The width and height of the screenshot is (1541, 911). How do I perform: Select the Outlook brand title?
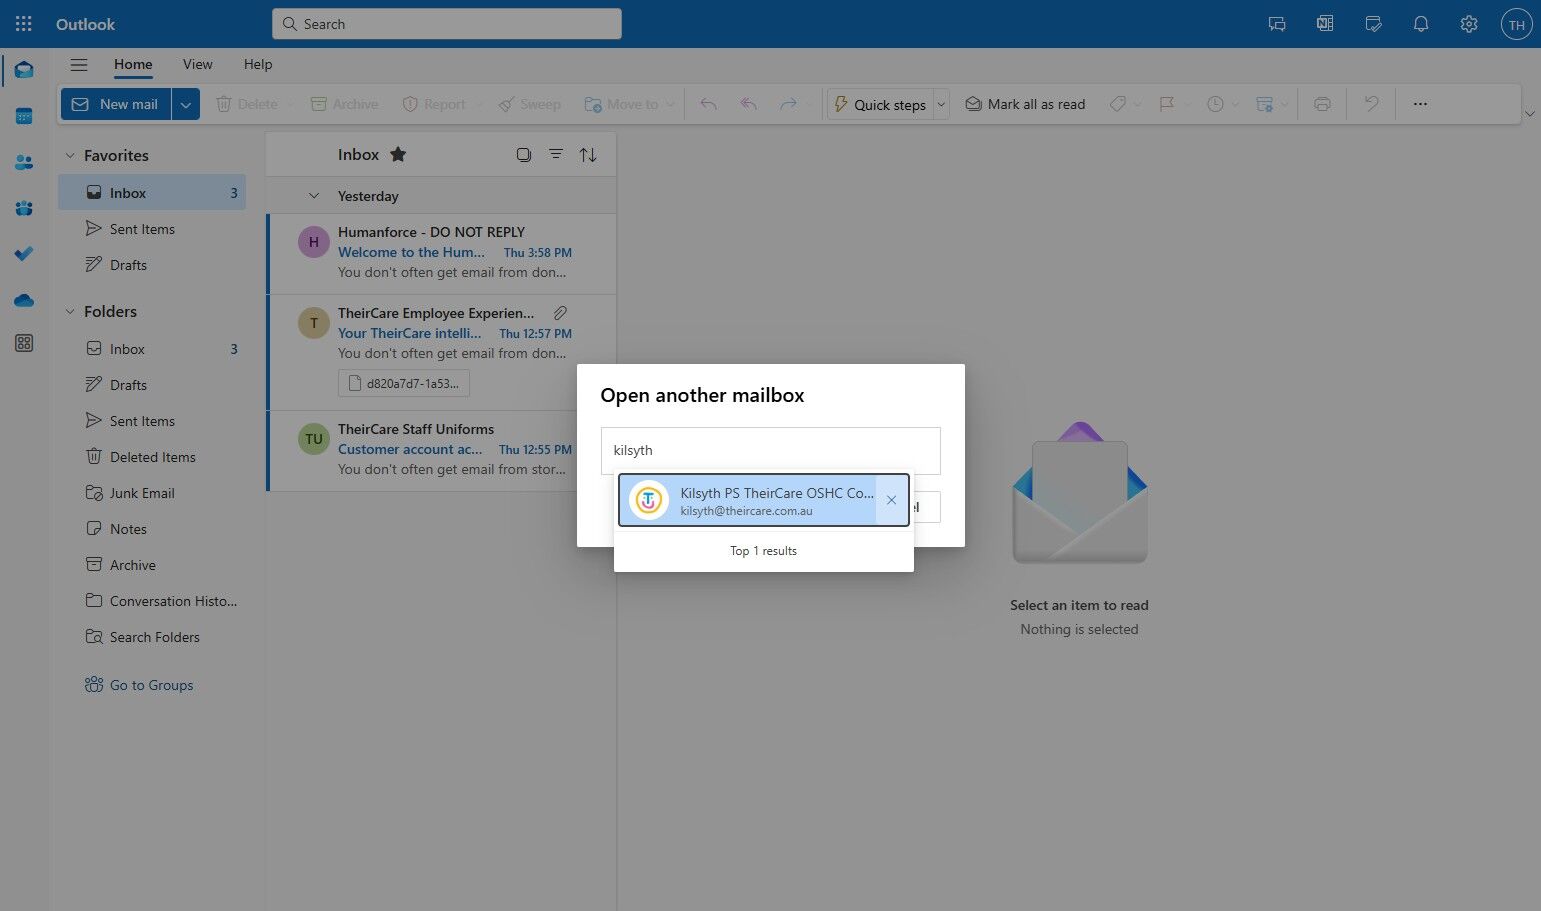[x=85, y=24]
